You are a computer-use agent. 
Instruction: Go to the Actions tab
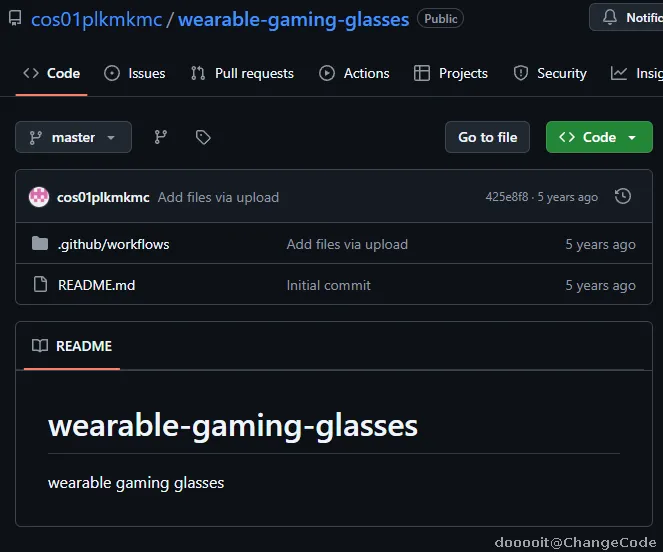[354, 74]
